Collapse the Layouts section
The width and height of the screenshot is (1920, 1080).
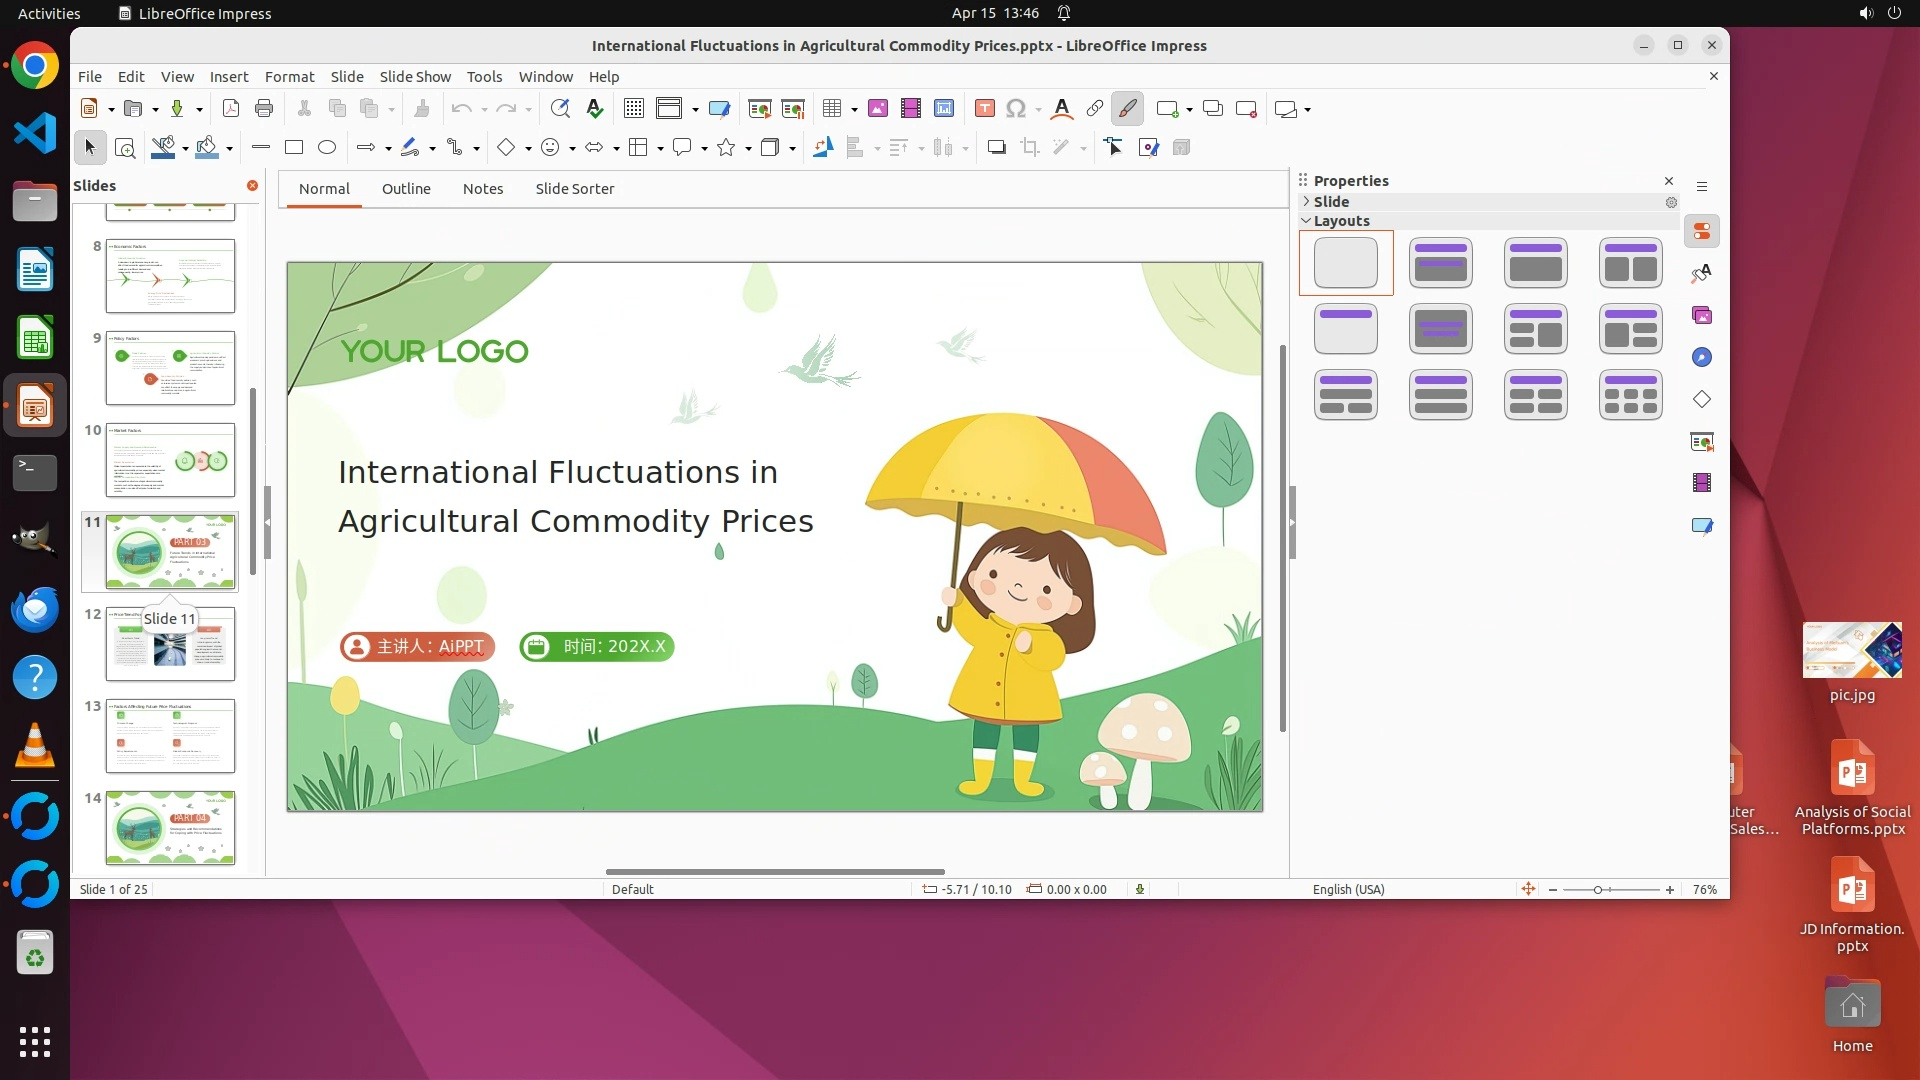pos(1306,221)
